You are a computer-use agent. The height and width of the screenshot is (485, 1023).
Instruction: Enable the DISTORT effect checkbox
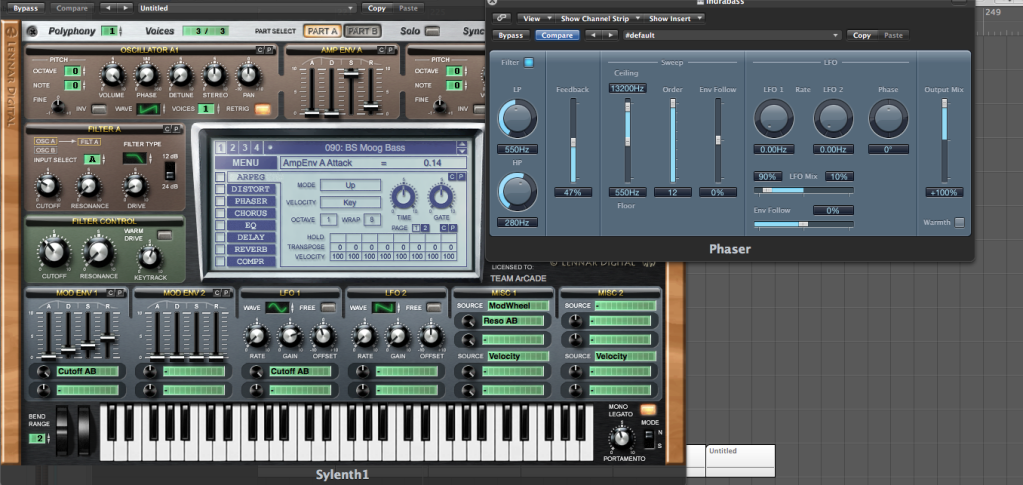tap(220, 189)
